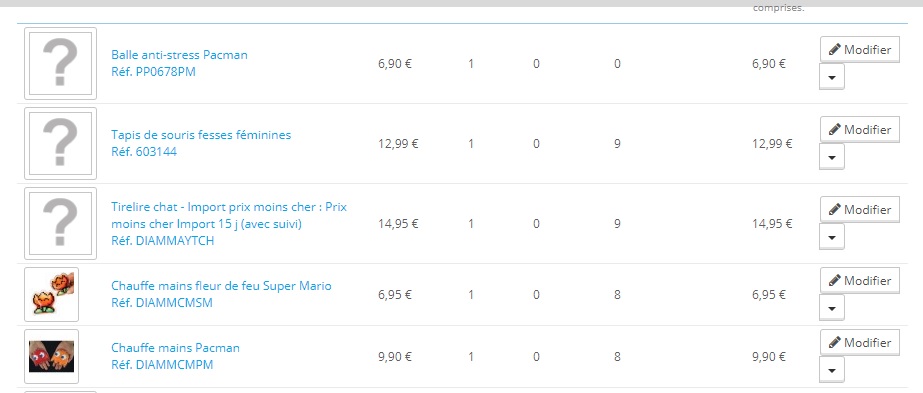The height and width of the screenshot is (393, 923).
Task: Click placeholder question-mark image for Balle anti-stress
Action: [61, 64]
